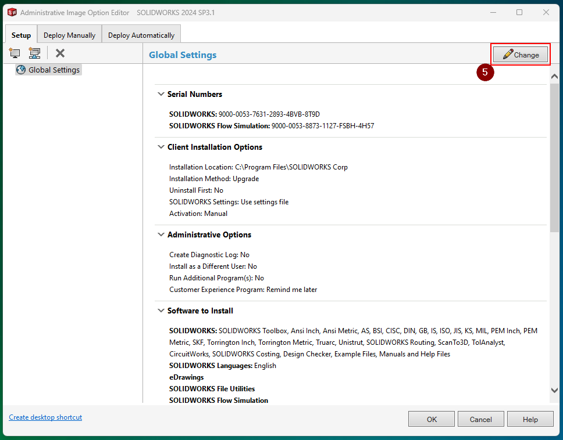Click the Add Machine toolbar icon

click(x=15, y=53)
